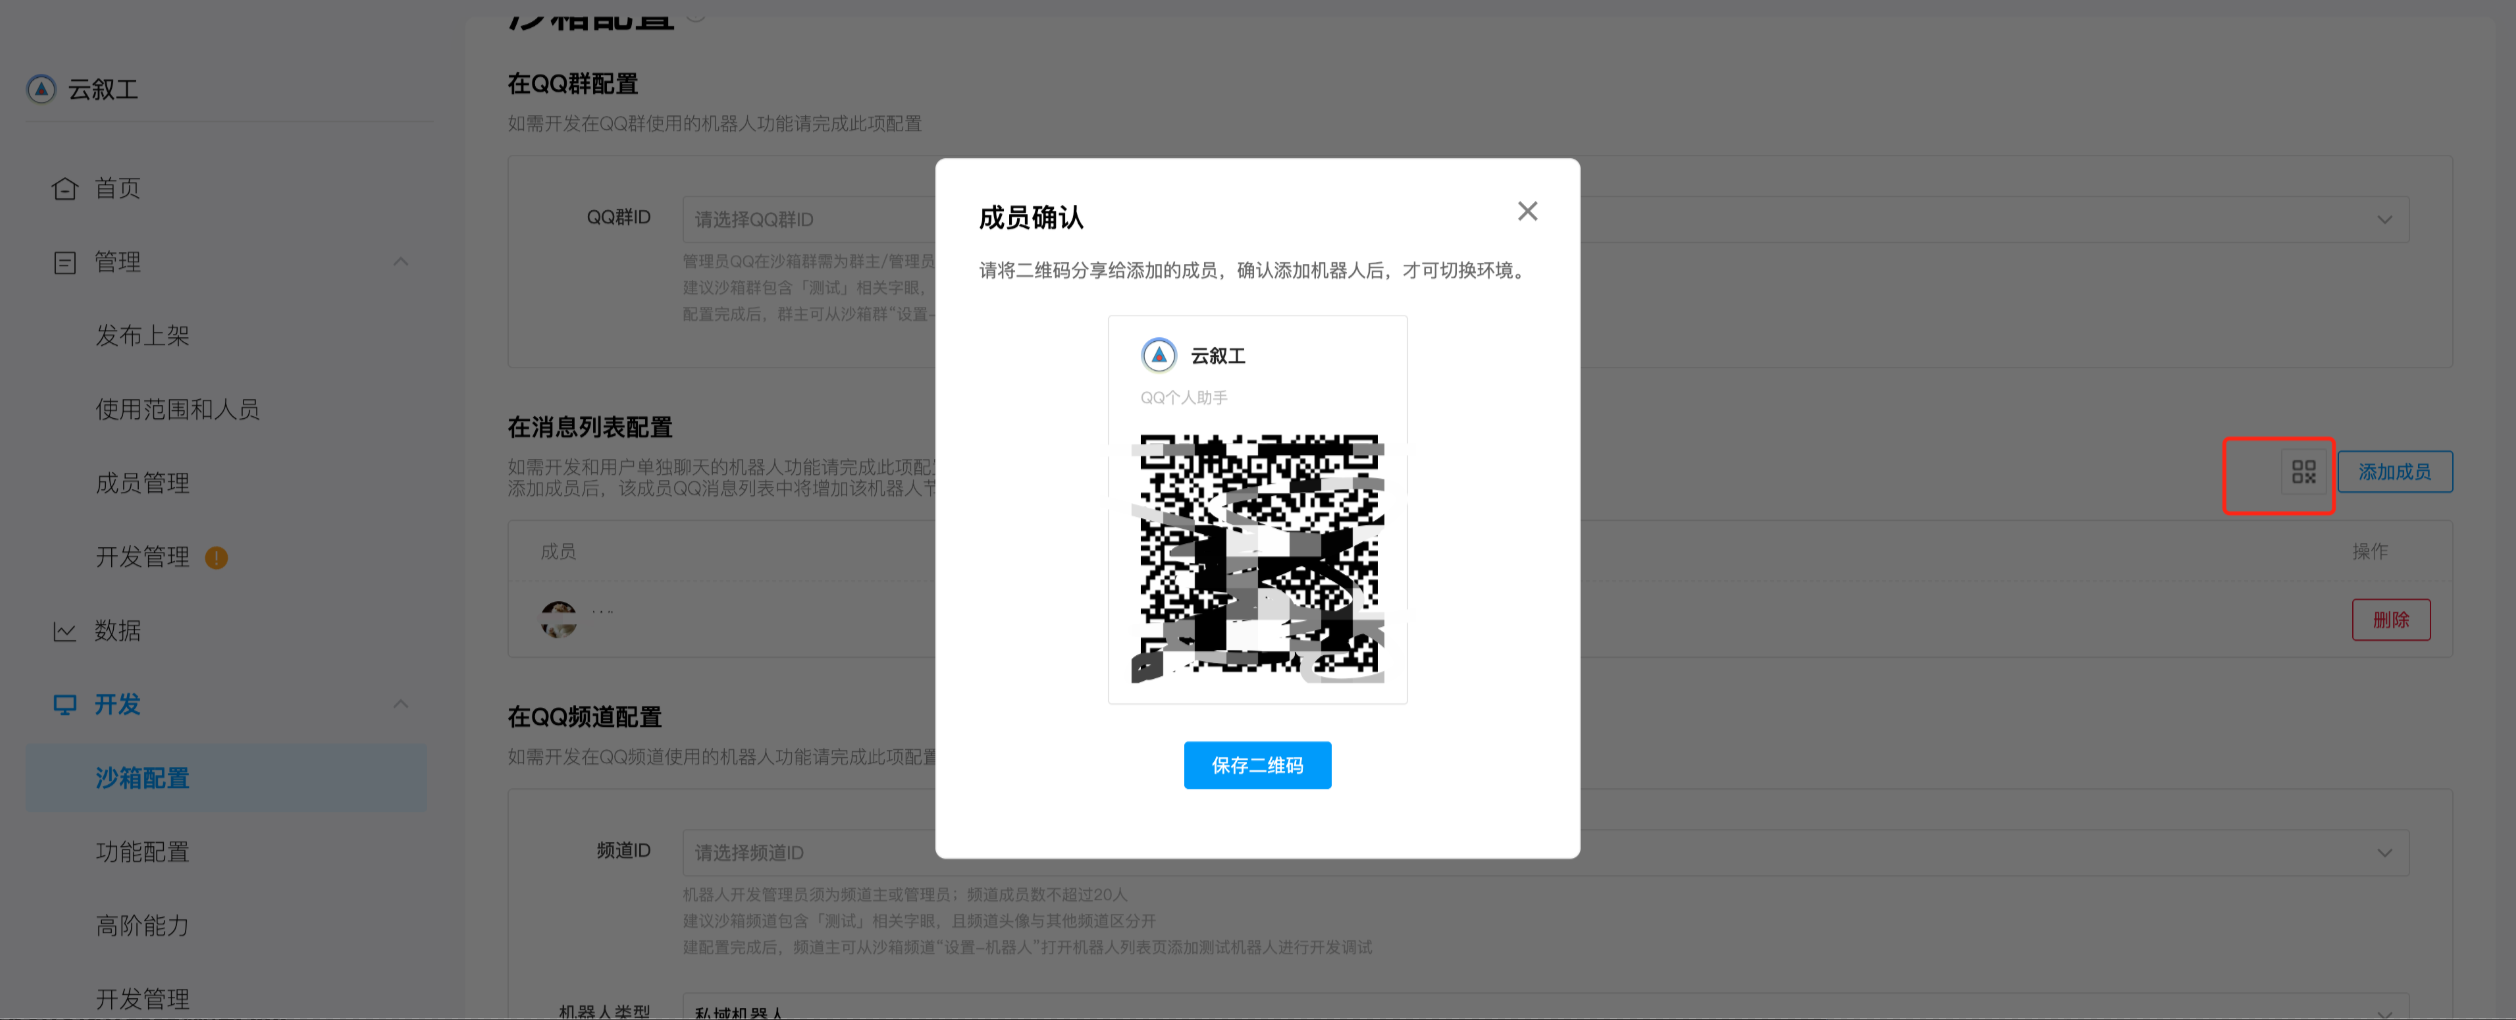This screenshot has height=1020, width=2516.
Task: Click the 在消息列表配置 heading
Action: pos(590,428)
